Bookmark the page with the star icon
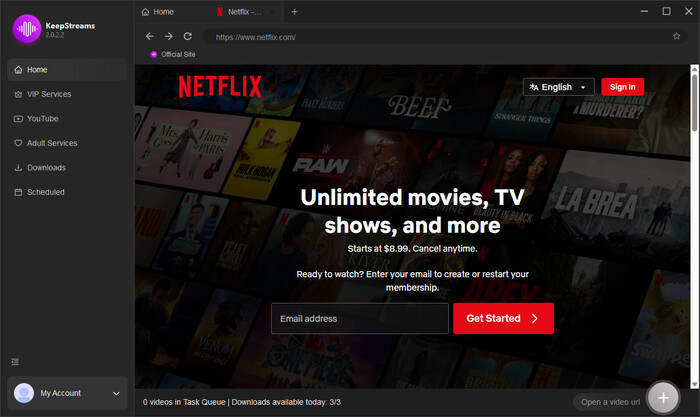 (x=676, y=37)
